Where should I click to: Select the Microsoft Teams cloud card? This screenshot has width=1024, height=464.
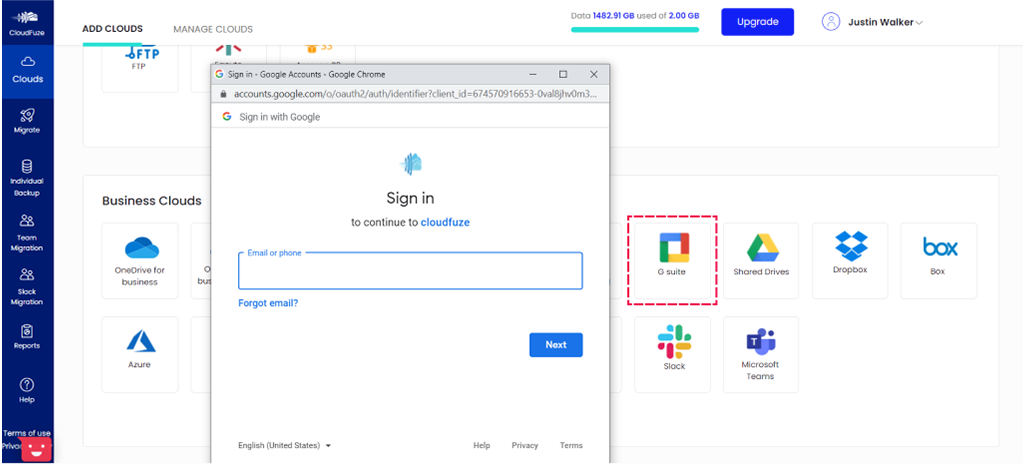tap(761, 354)
